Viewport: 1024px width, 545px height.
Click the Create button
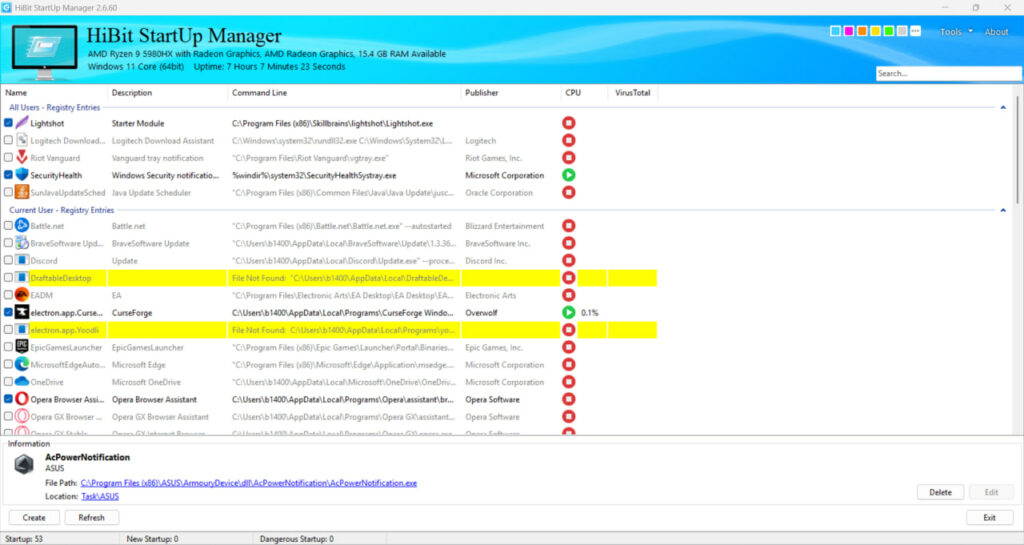[x=34, y=518]
